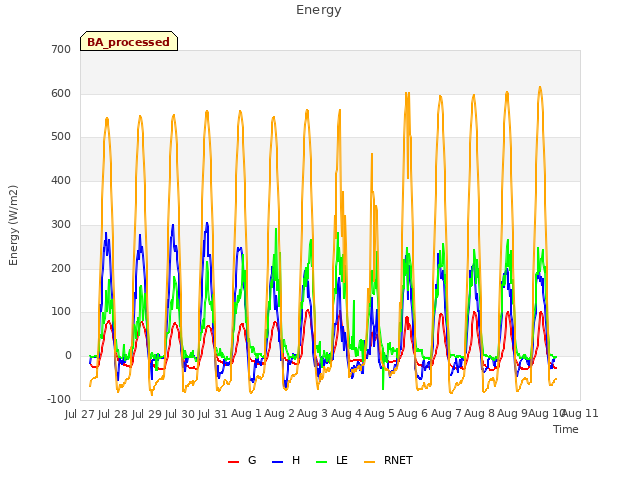The height and width of the screenshot is (480, 640).
Task: Click the x-axis date Jul 28
Action: pos(113,414)
